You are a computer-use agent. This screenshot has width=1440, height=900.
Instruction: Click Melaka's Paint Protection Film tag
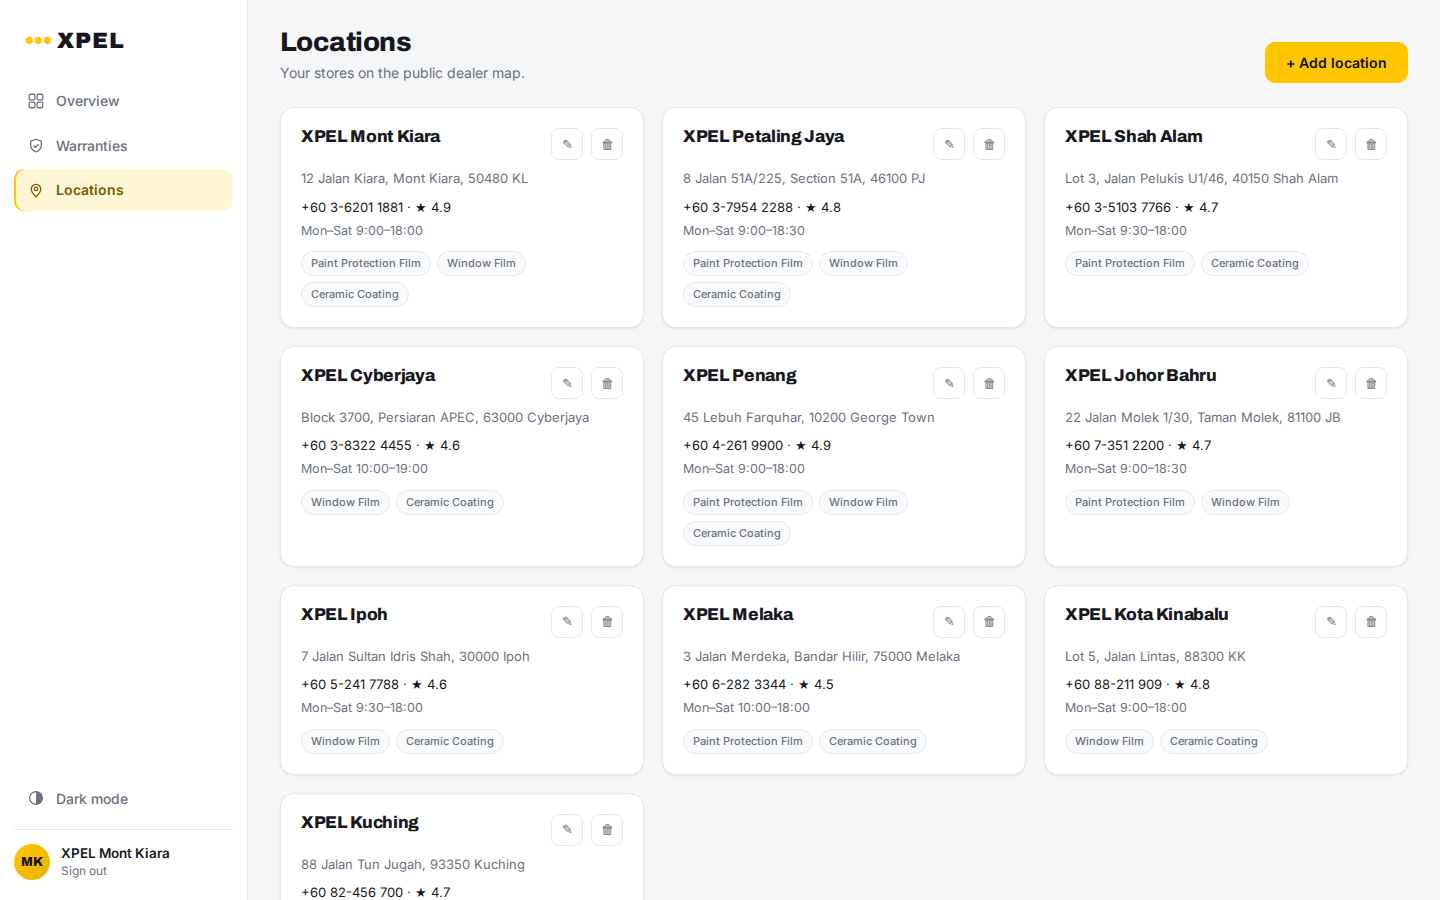click(748, 742)
